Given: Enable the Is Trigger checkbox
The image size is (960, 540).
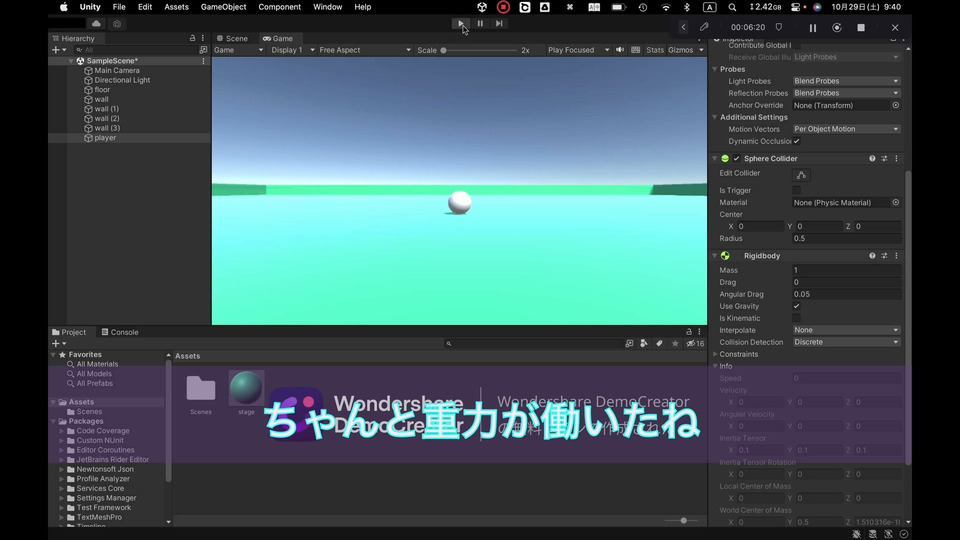Looking at the screenshot, I should click(796, 190).
